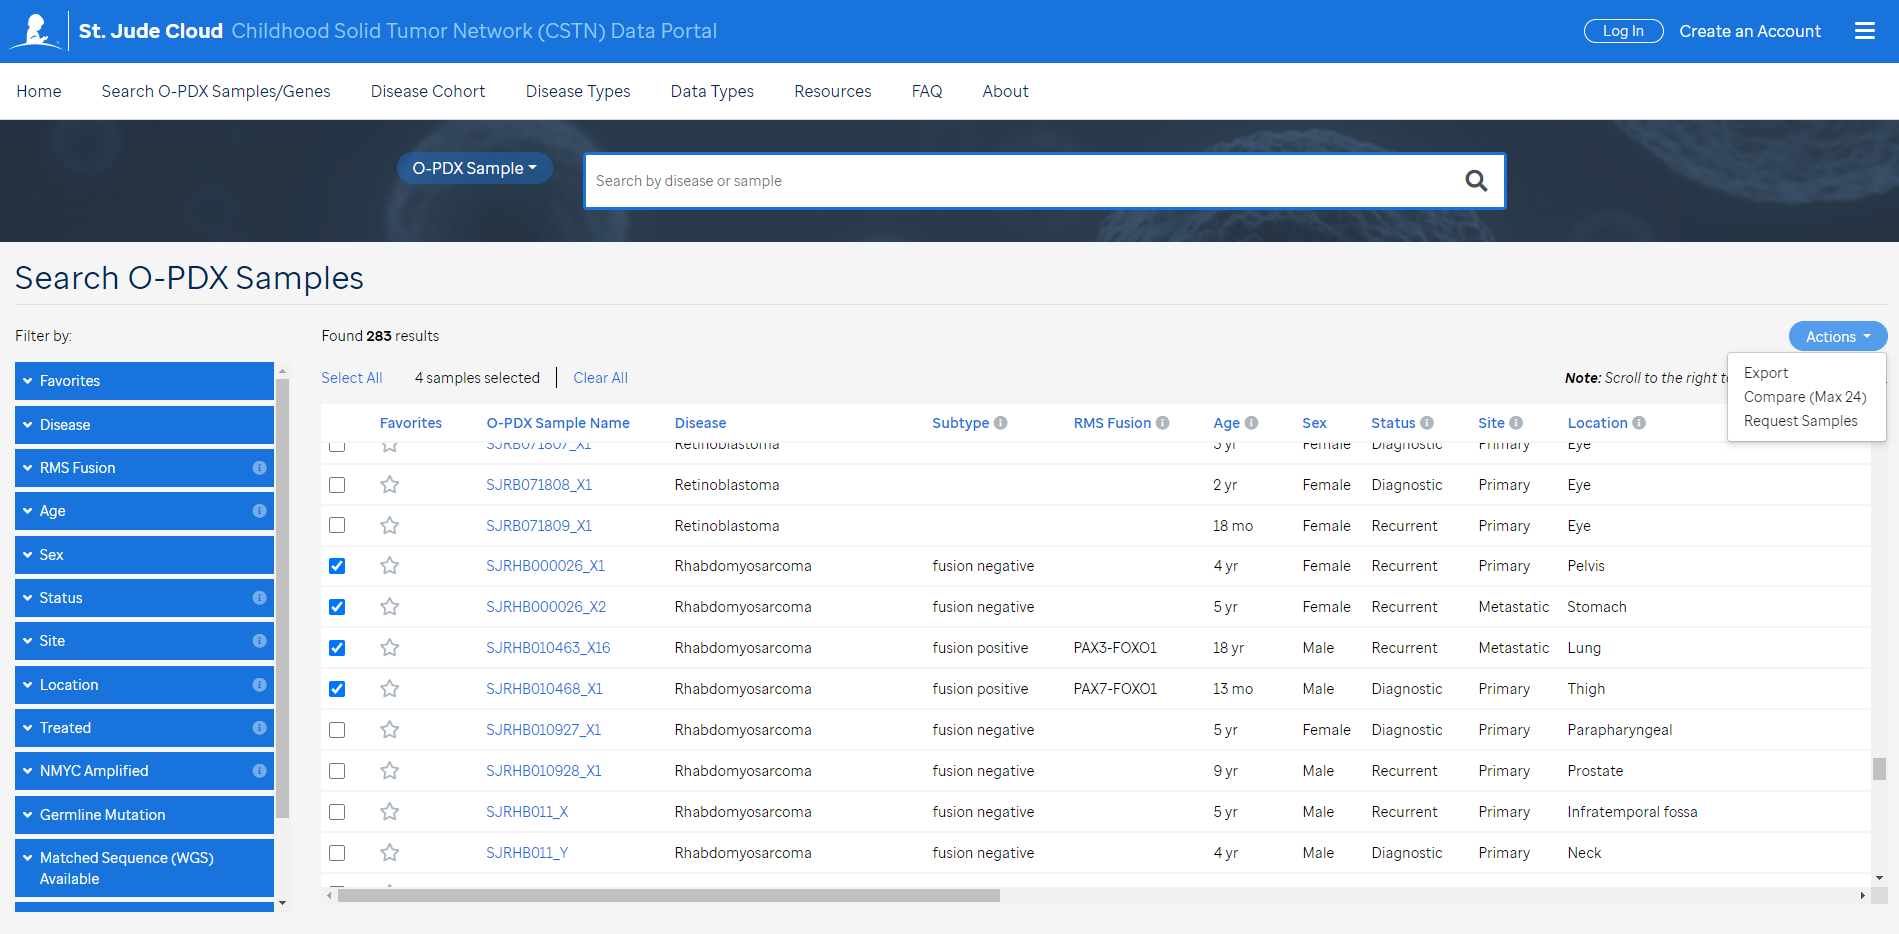
Task: Click the Age column info icon
Action: 1252,423
